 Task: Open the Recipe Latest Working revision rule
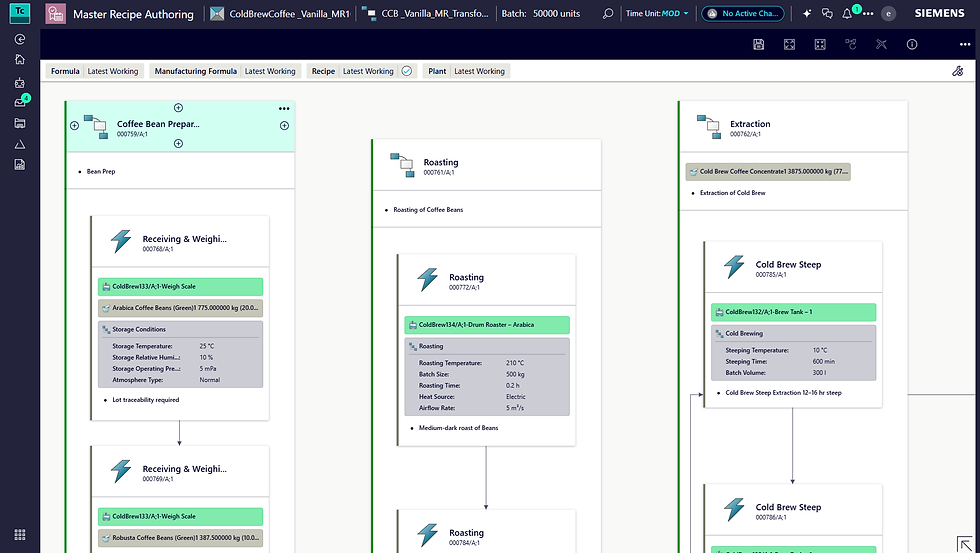pyautogui.click(x=368, y=71)
